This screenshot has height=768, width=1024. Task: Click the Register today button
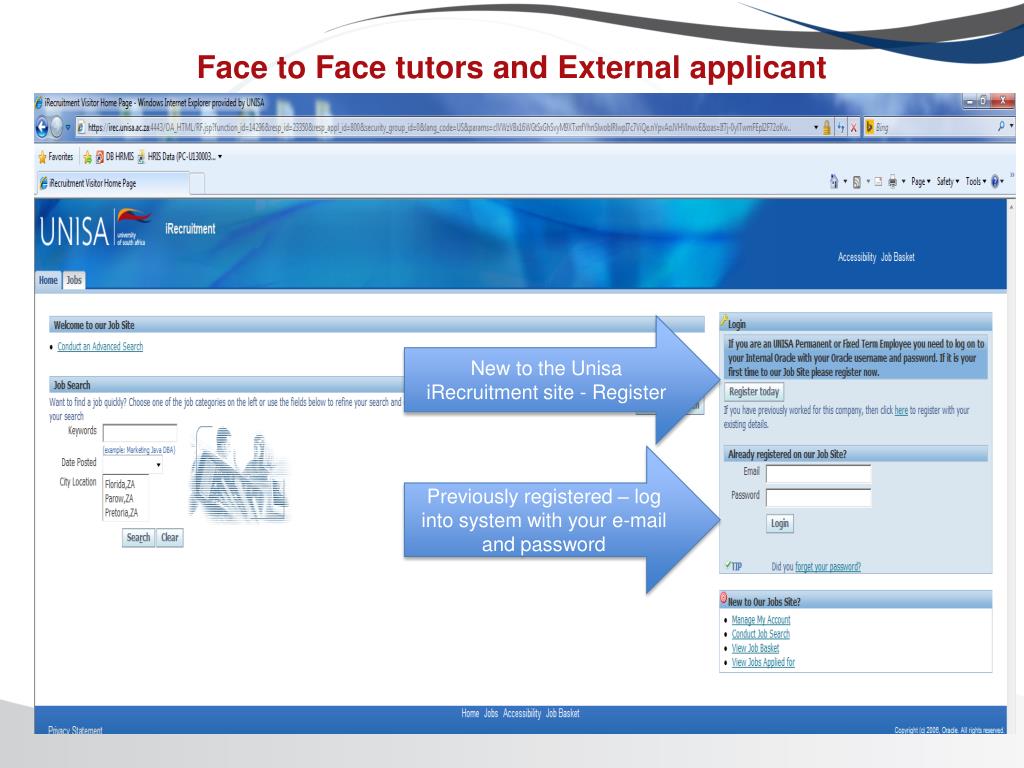click(754, 392)
